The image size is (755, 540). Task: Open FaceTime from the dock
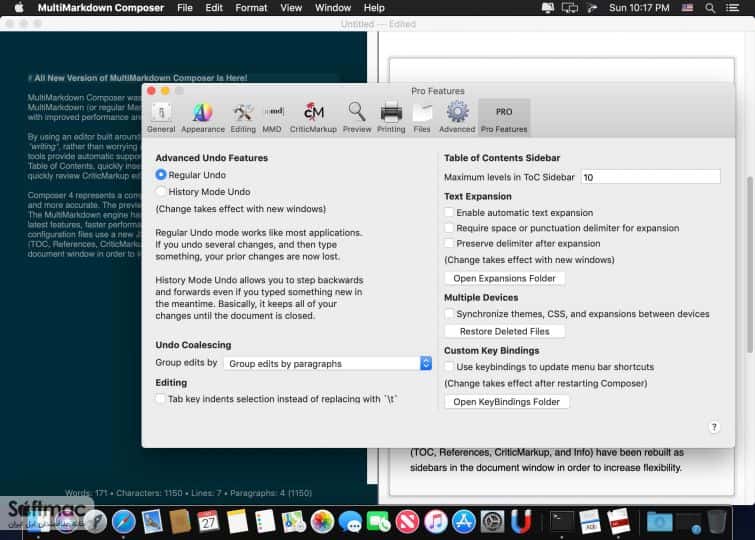[378, 522]
